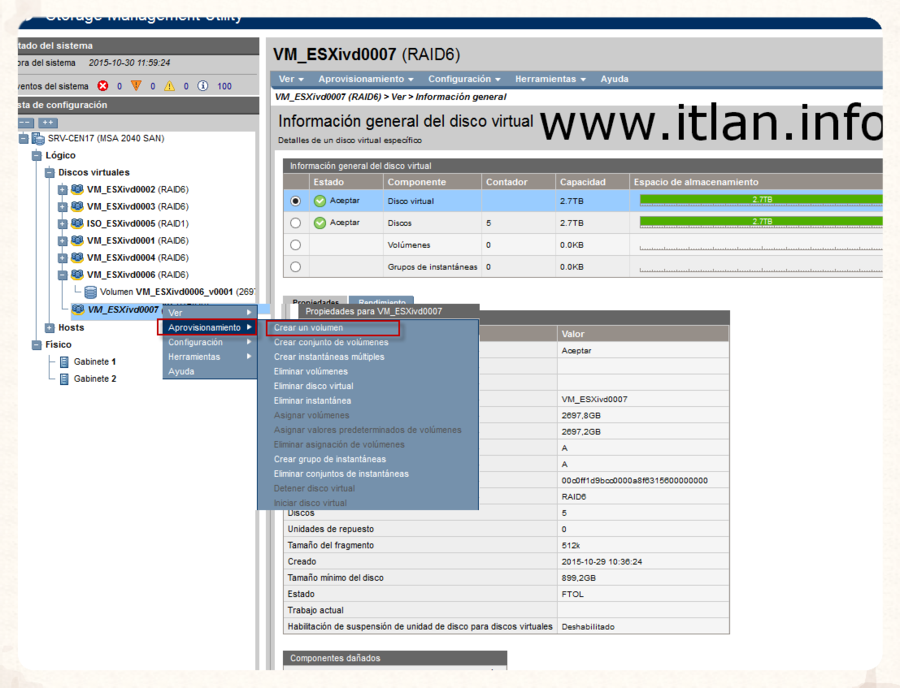Image resolution: width=900 pixels, height=688 pixels.
Task: Collapse the Discos virtuales tree node
Action: click(50, 173)
